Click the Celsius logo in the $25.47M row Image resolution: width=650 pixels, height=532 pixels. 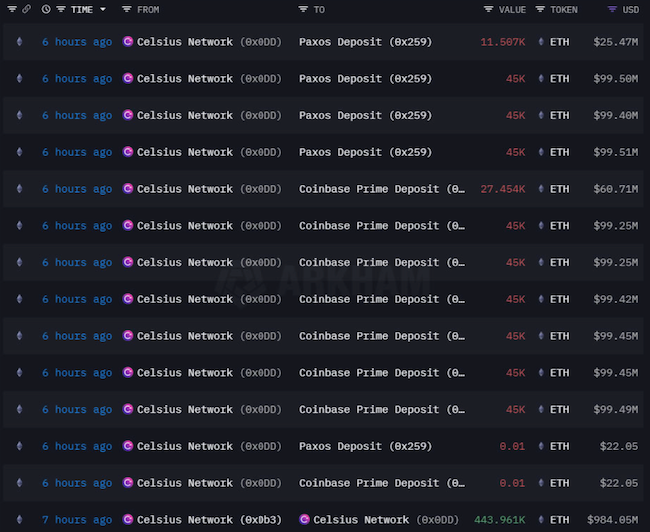(128, 41)
